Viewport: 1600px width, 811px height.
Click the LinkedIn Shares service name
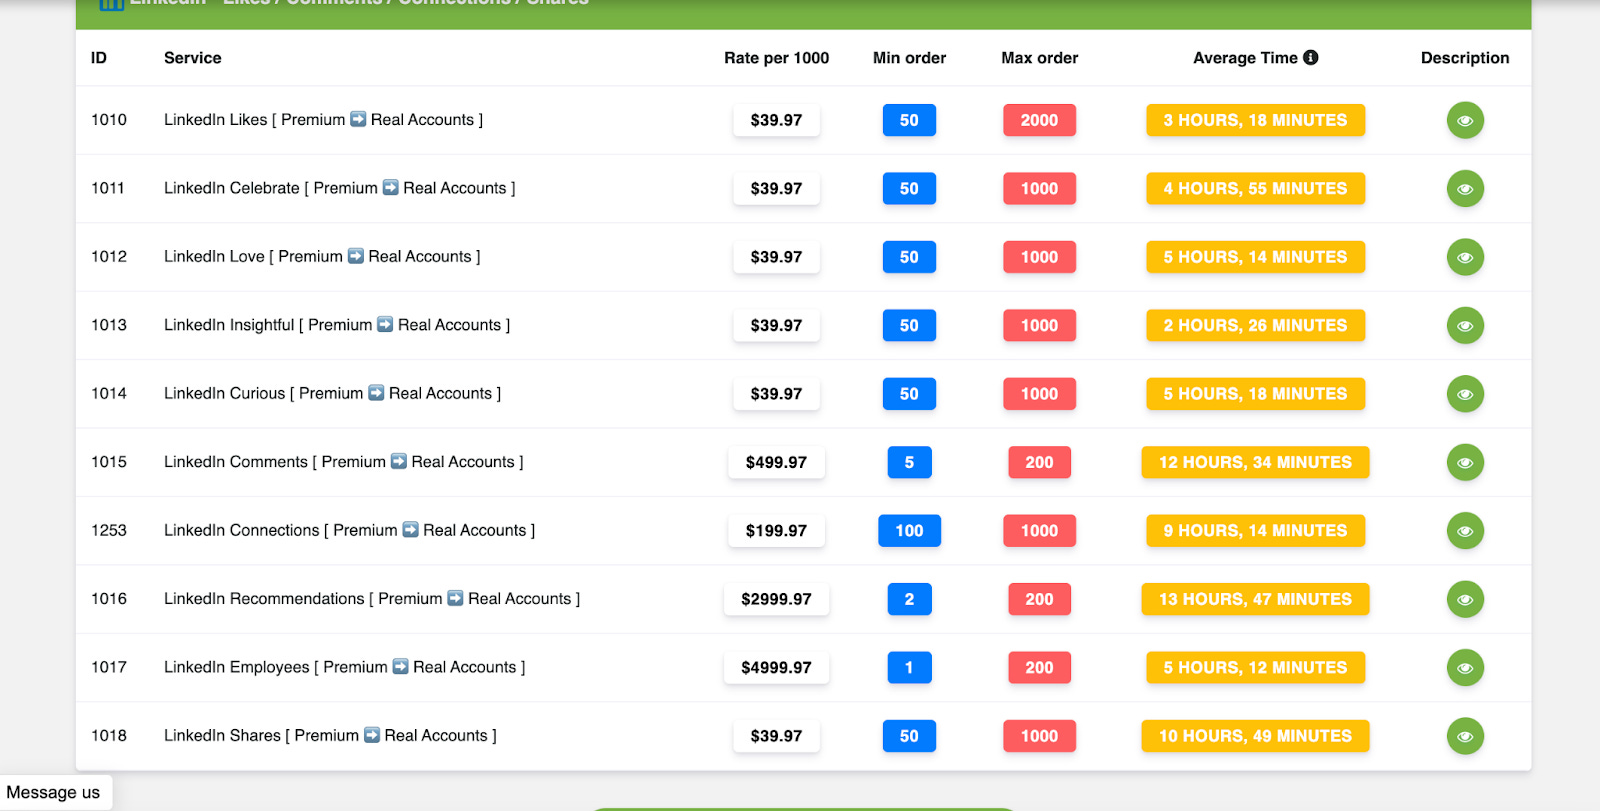coord(330,736)
